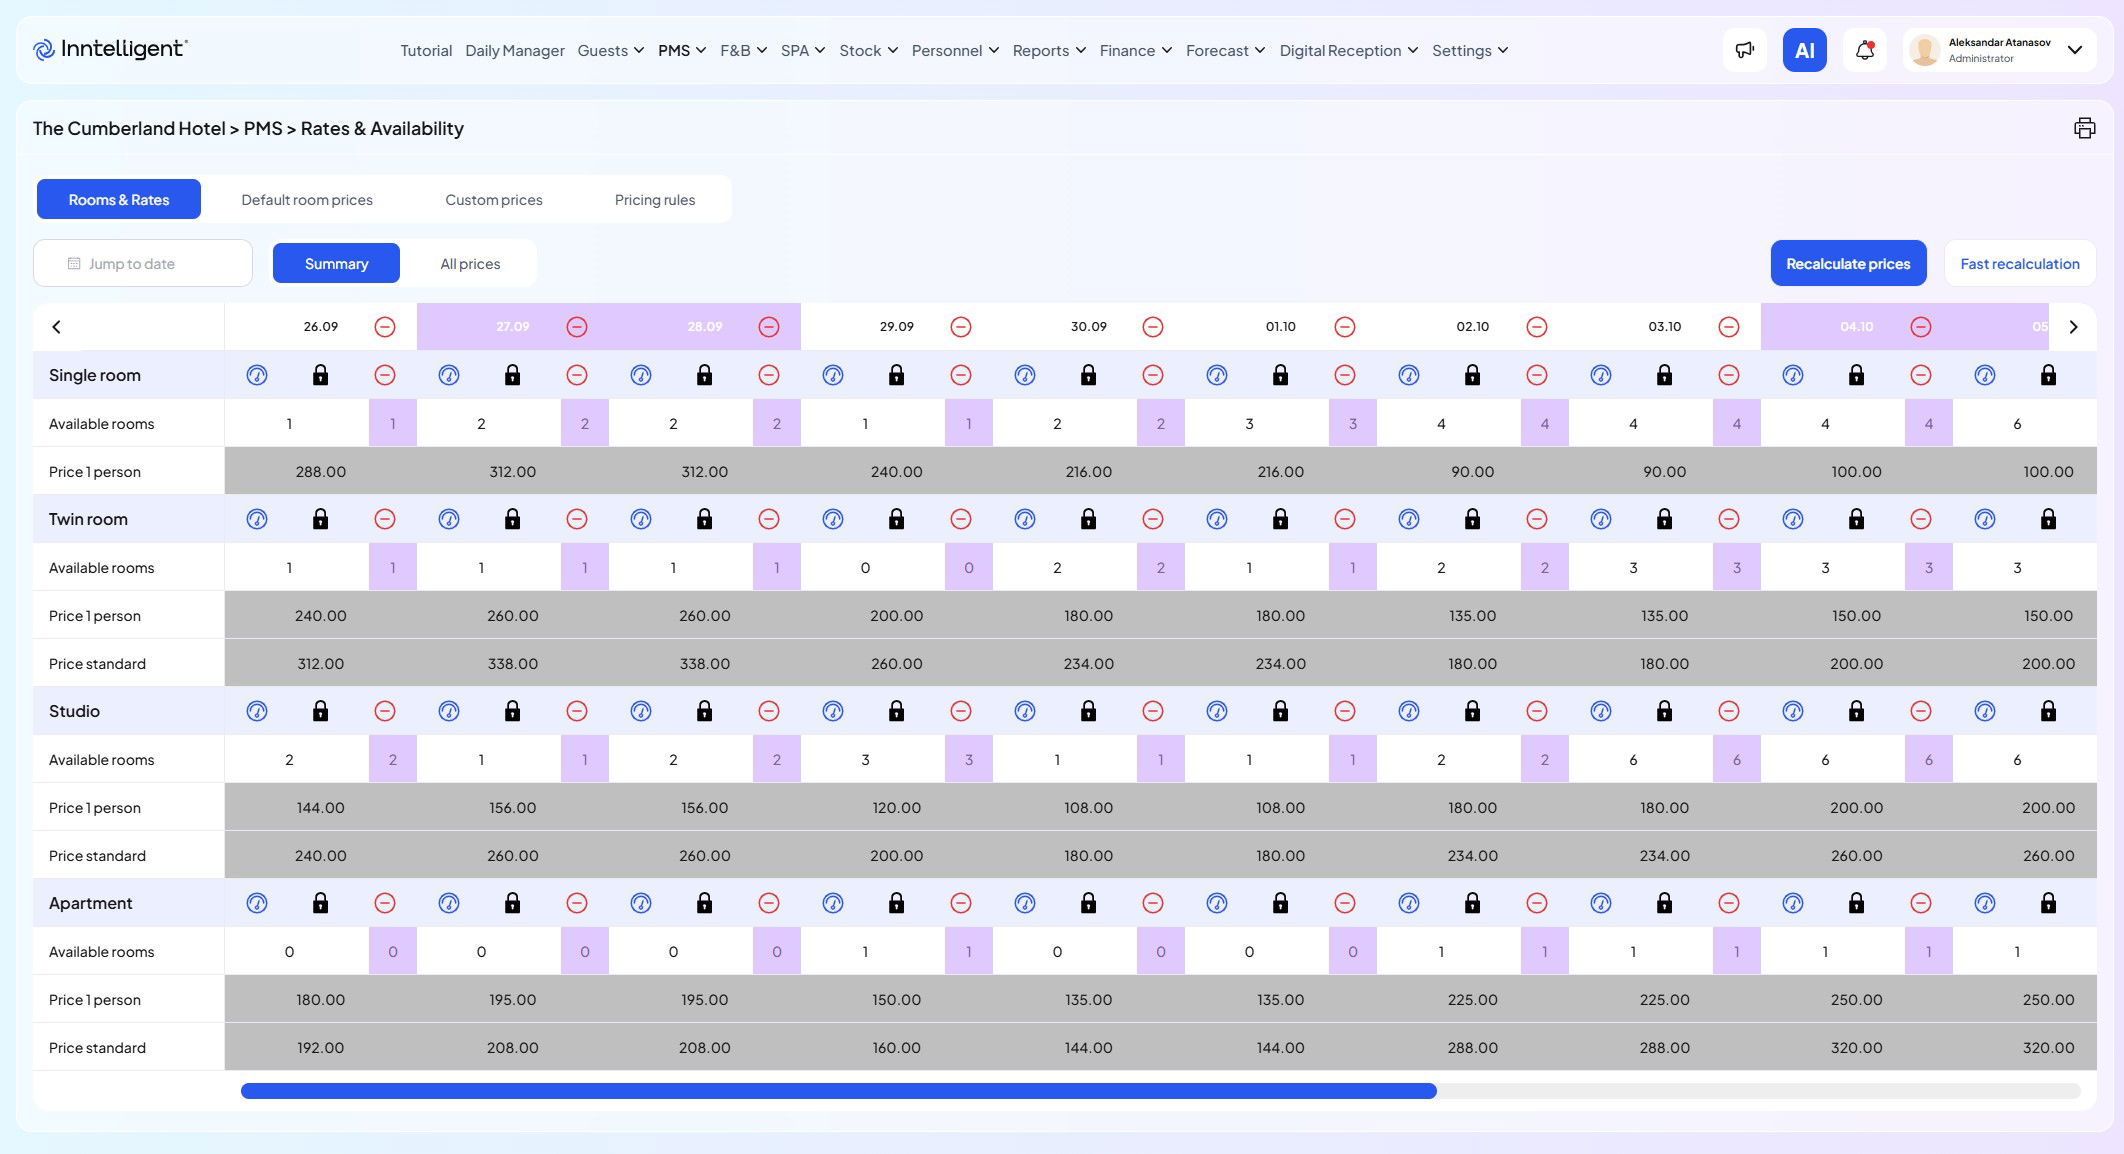Click the print icon in page header
The height and width of the screenshot is (1154, 2124).
click(2084, 128)
